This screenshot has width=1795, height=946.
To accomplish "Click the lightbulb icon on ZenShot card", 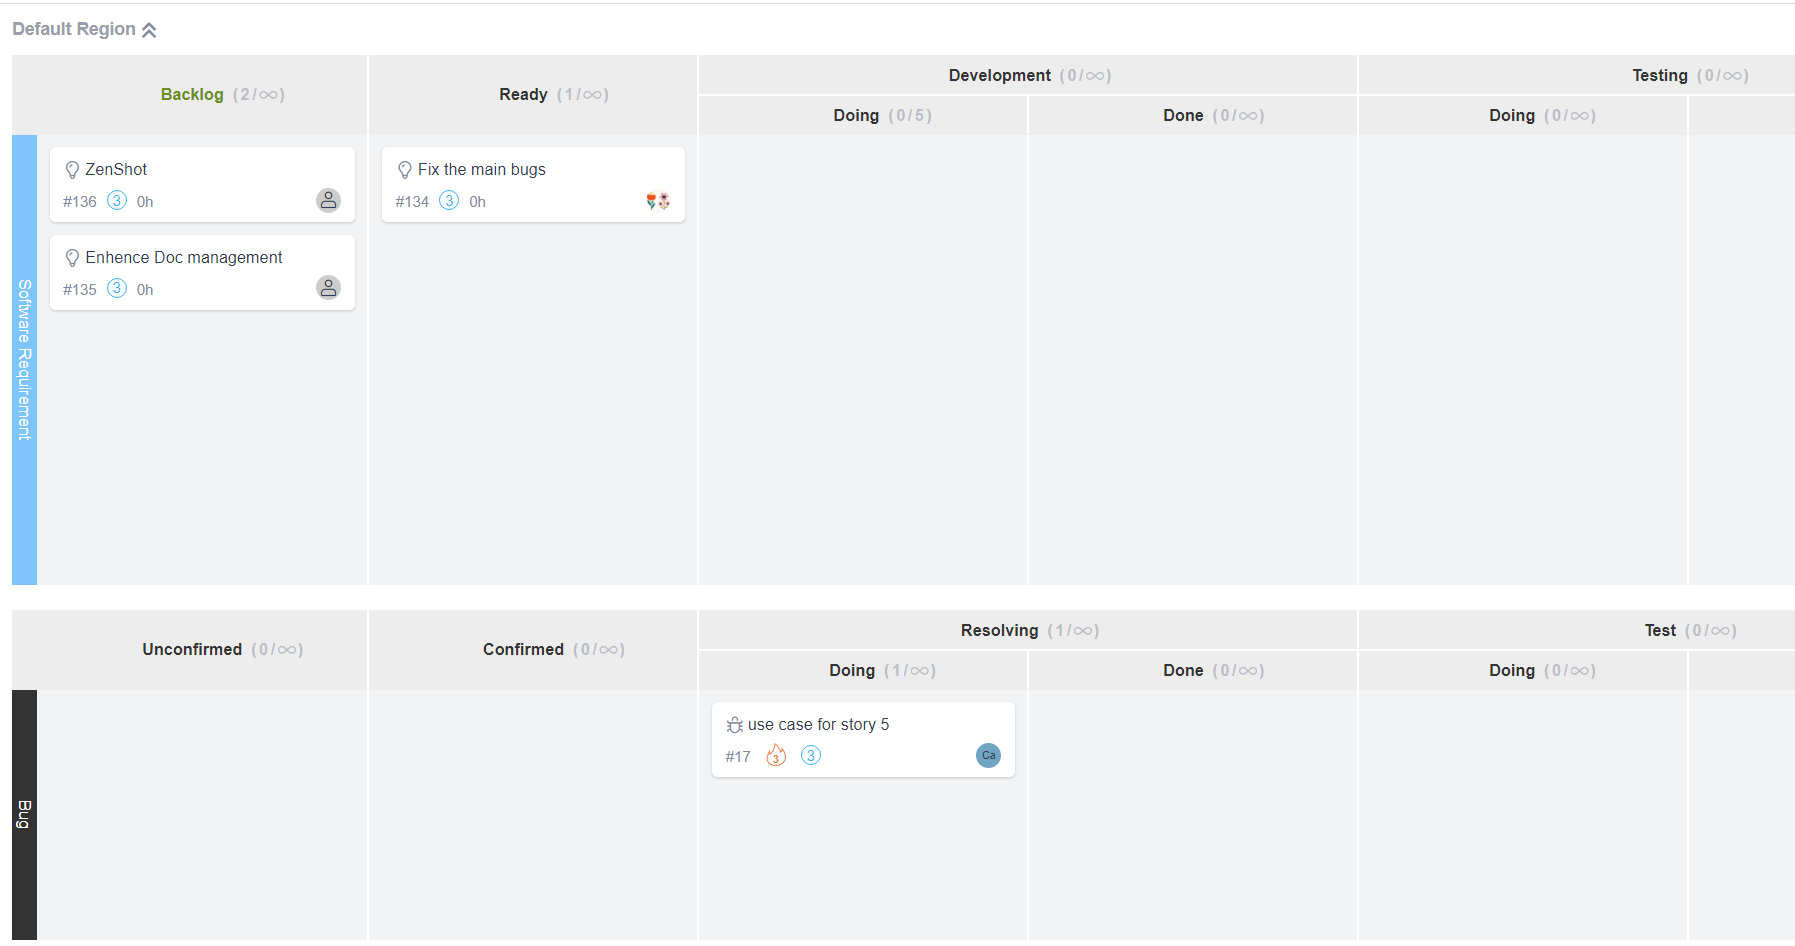I will (72, 170).
